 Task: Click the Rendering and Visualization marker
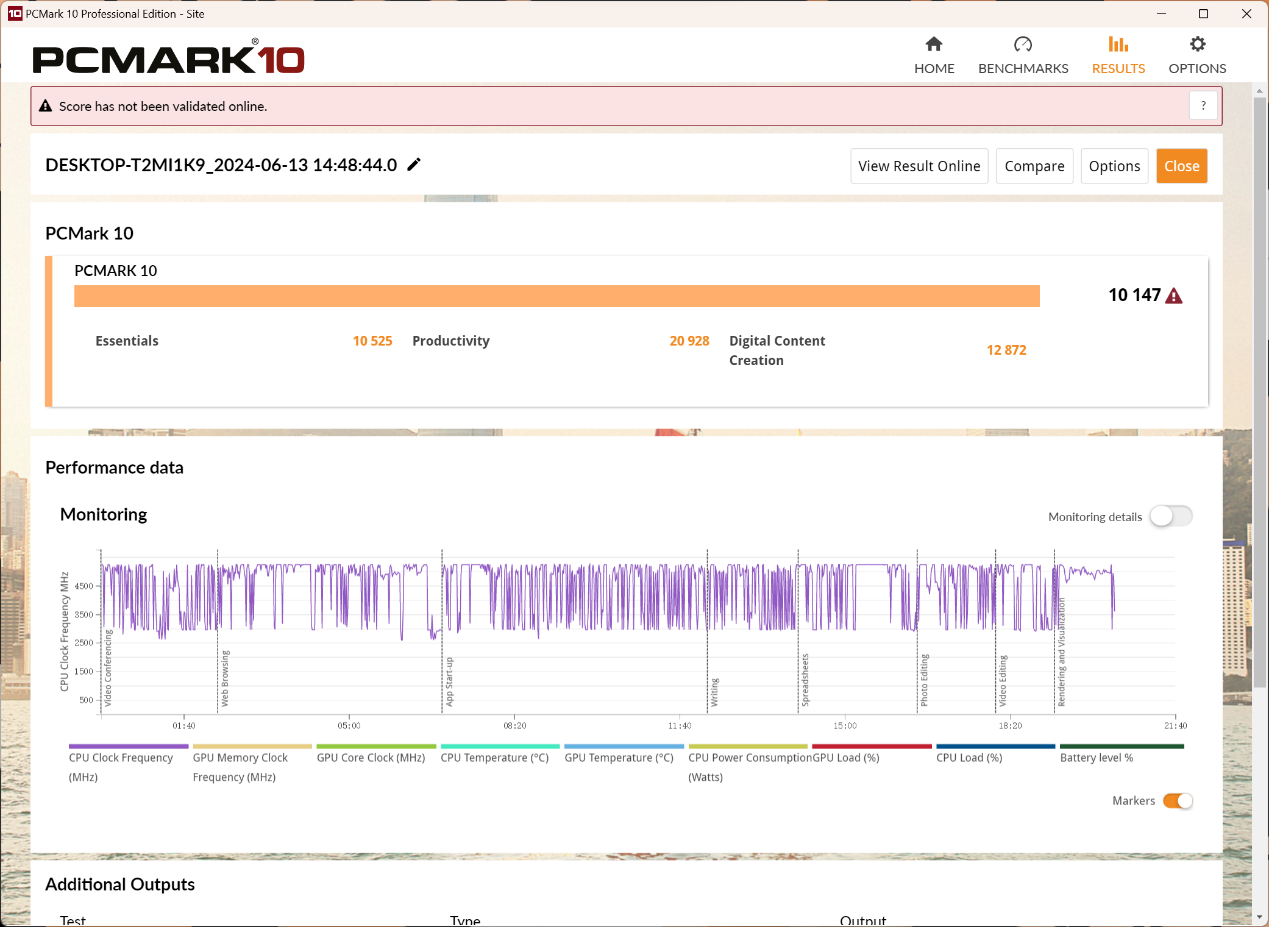(x=1061, y=653)
